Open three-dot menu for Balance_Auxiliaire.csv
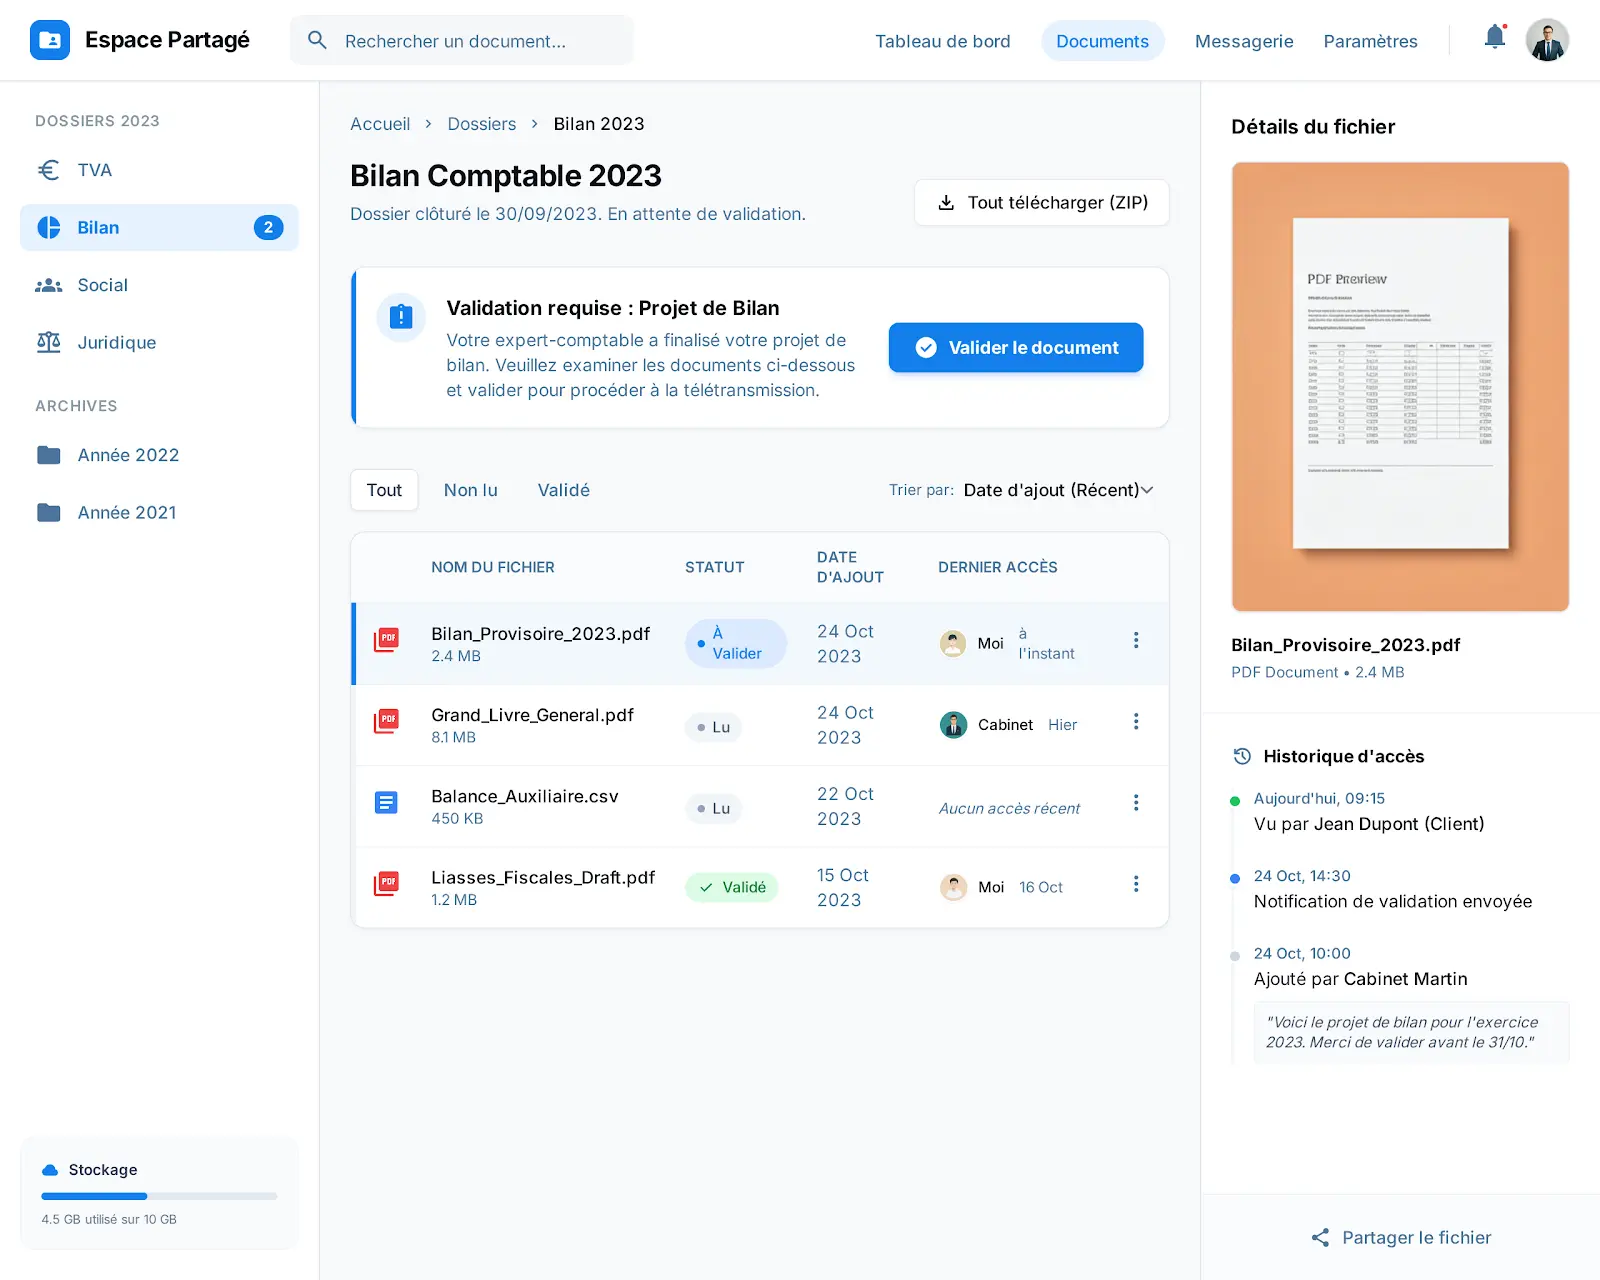This screenshot has width=1600, height=1280. tap(1135, 803)
